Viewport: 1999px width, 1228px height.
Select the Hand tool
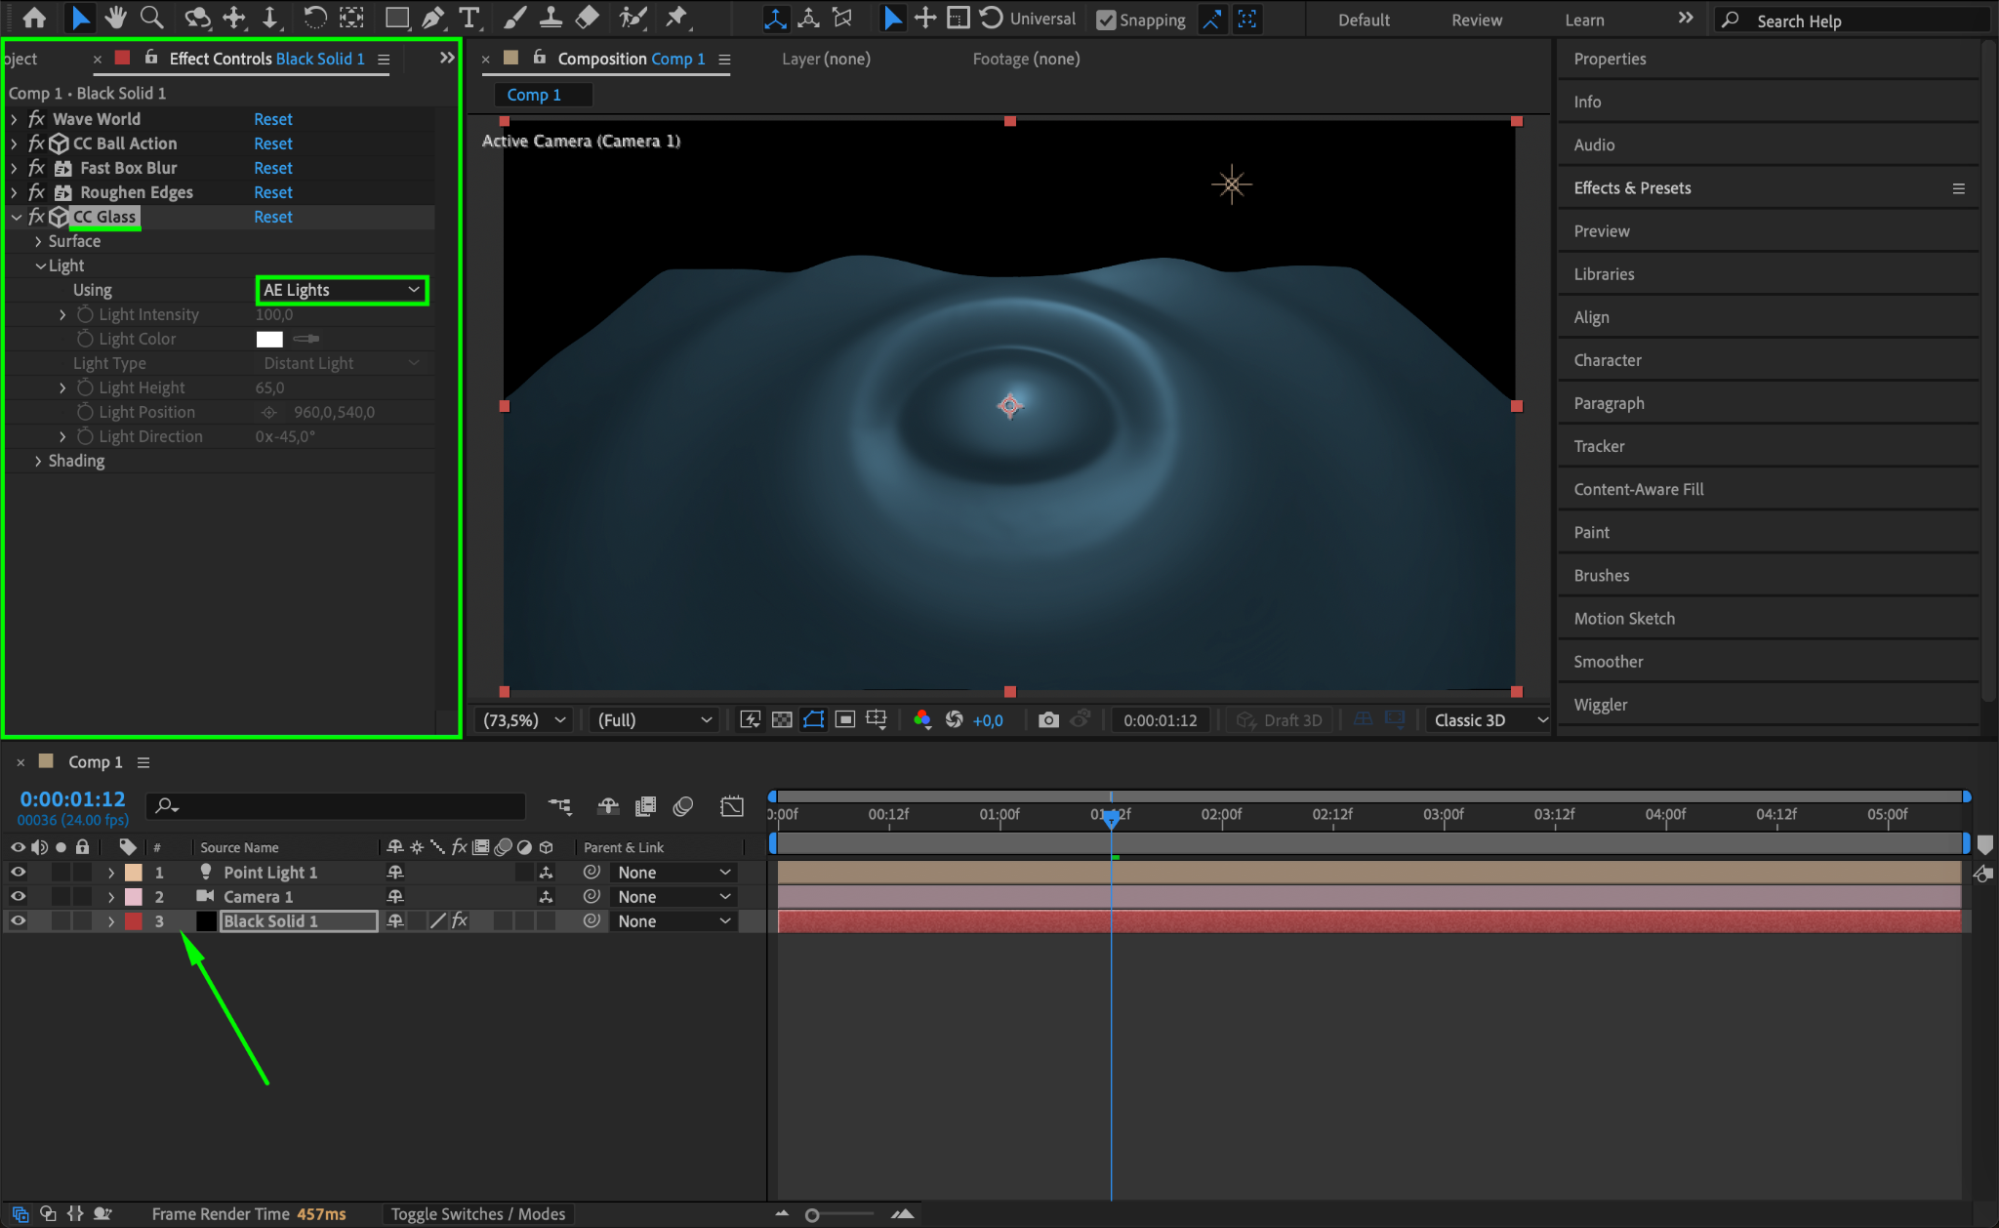click(x=116, y=17)
